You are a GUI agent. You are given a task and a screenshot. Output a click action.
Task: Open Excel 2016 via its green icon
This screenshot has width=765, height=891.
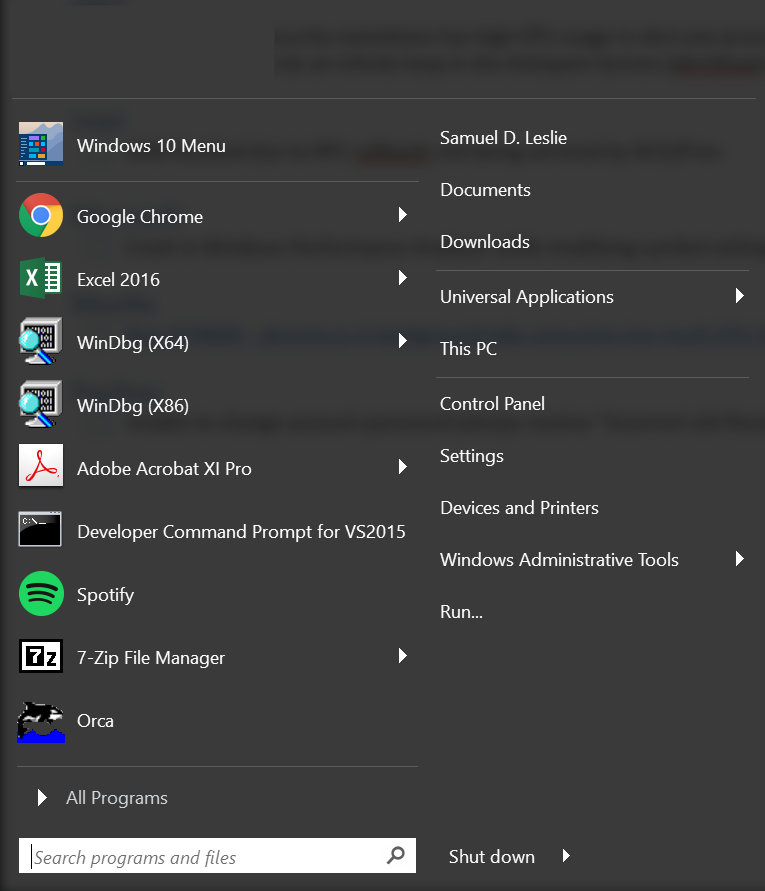click(41, 279)
